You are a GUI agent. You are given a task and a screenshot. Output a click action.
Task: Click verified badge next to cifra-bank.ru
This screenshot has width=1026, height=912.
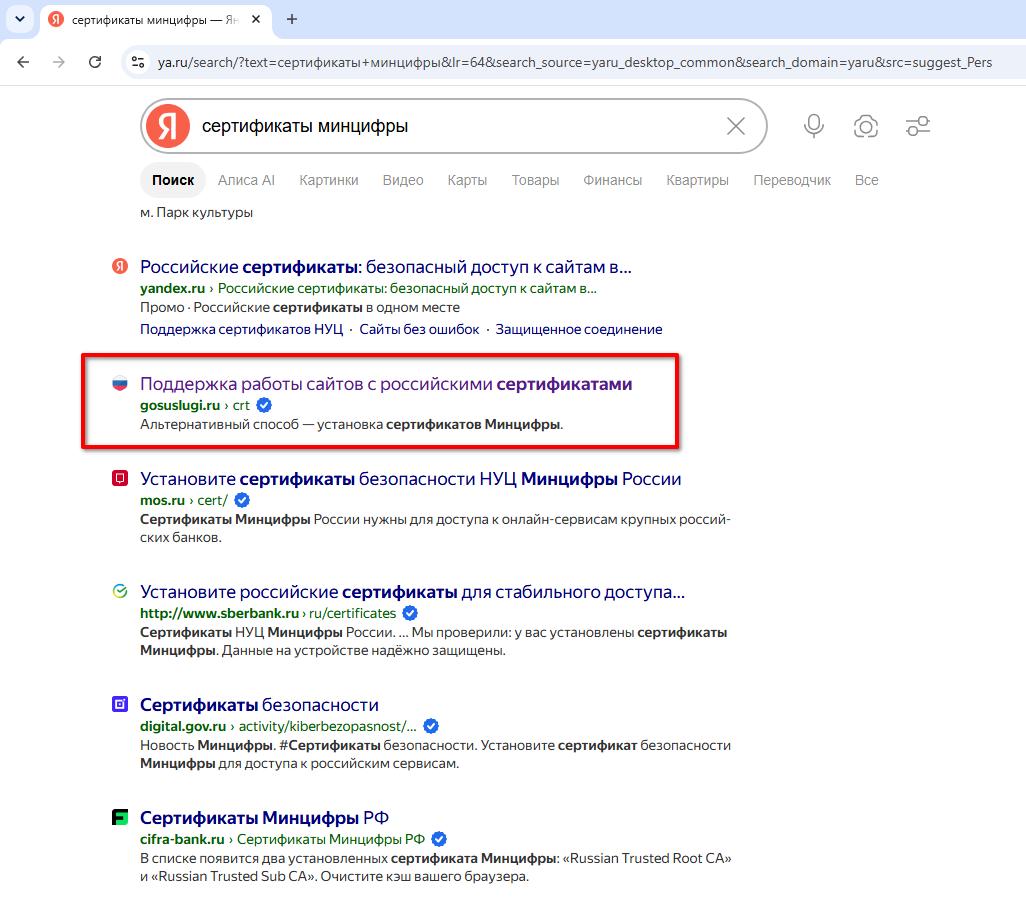(x=440, y=839)
